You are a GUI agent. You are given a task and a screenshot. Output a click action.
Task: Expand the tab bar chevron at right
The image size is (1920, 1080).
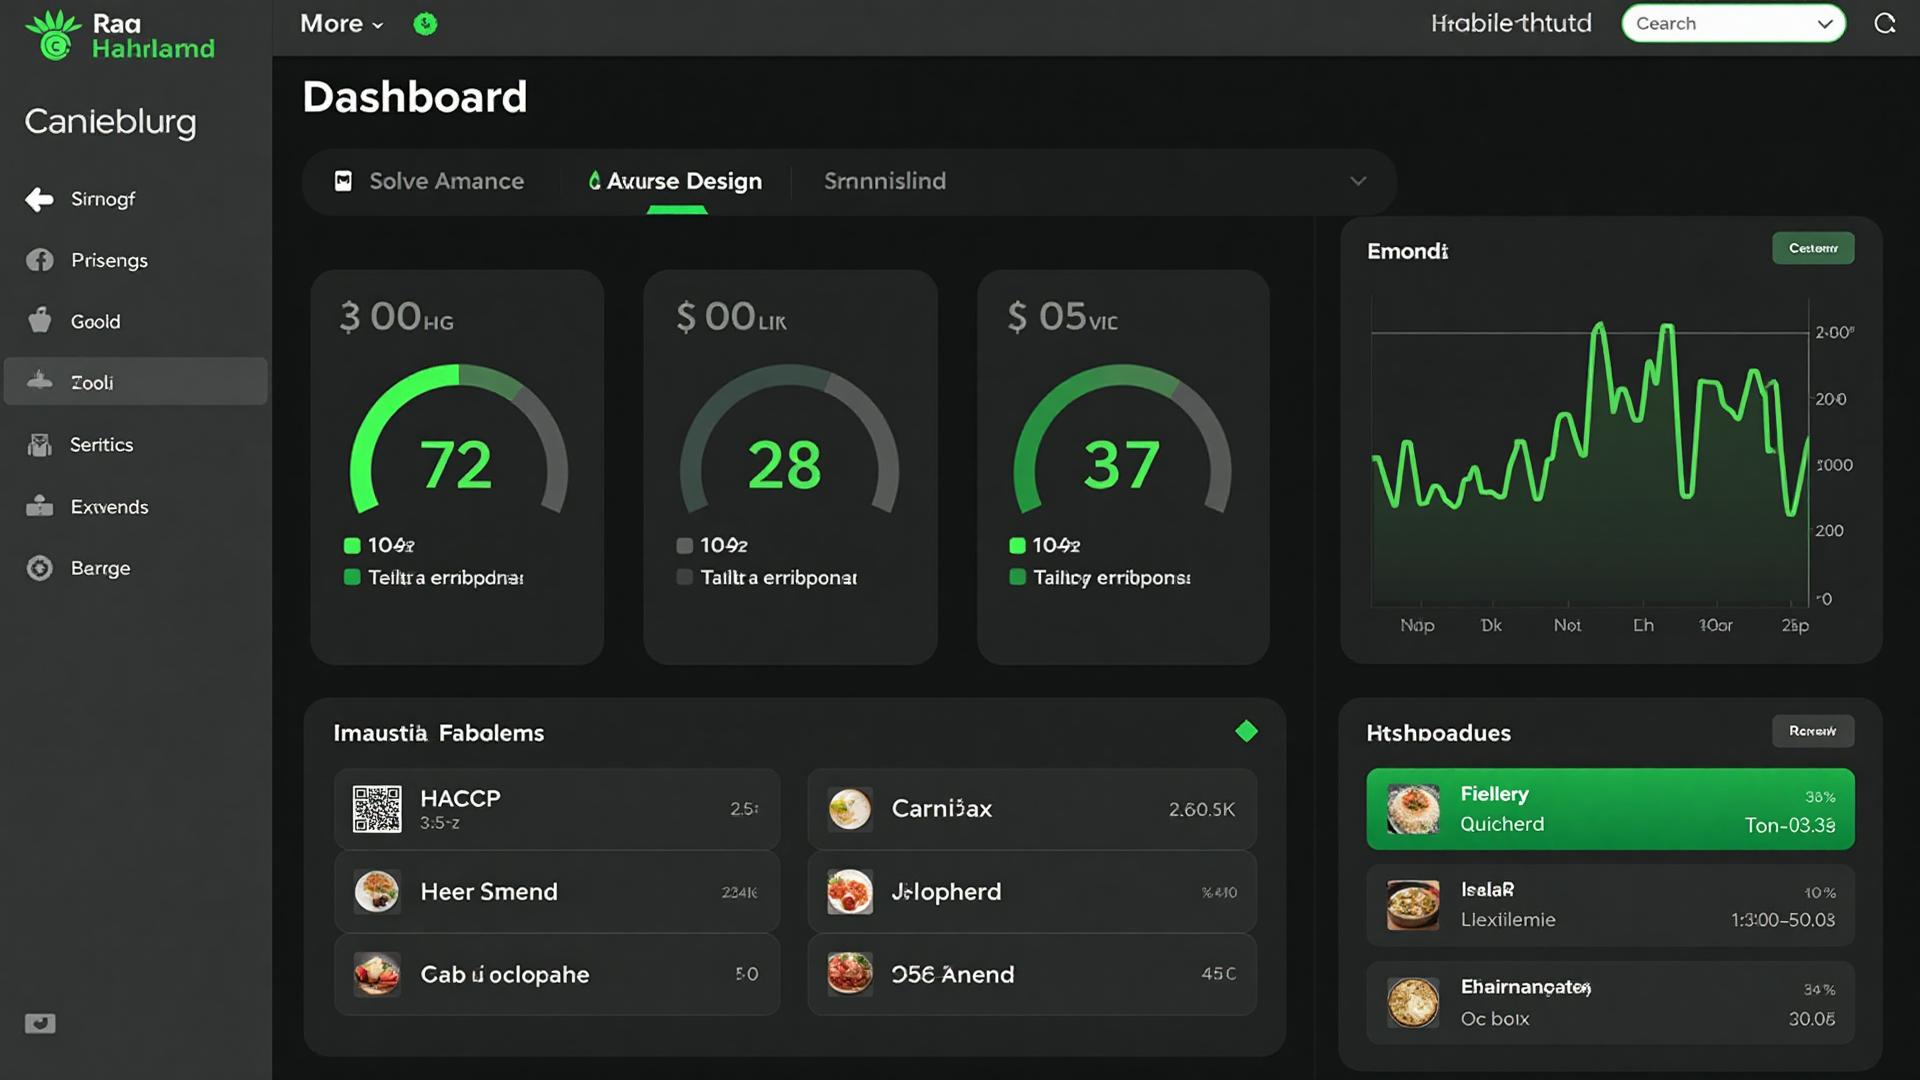pyautogui.click(x=1358, y=182)
